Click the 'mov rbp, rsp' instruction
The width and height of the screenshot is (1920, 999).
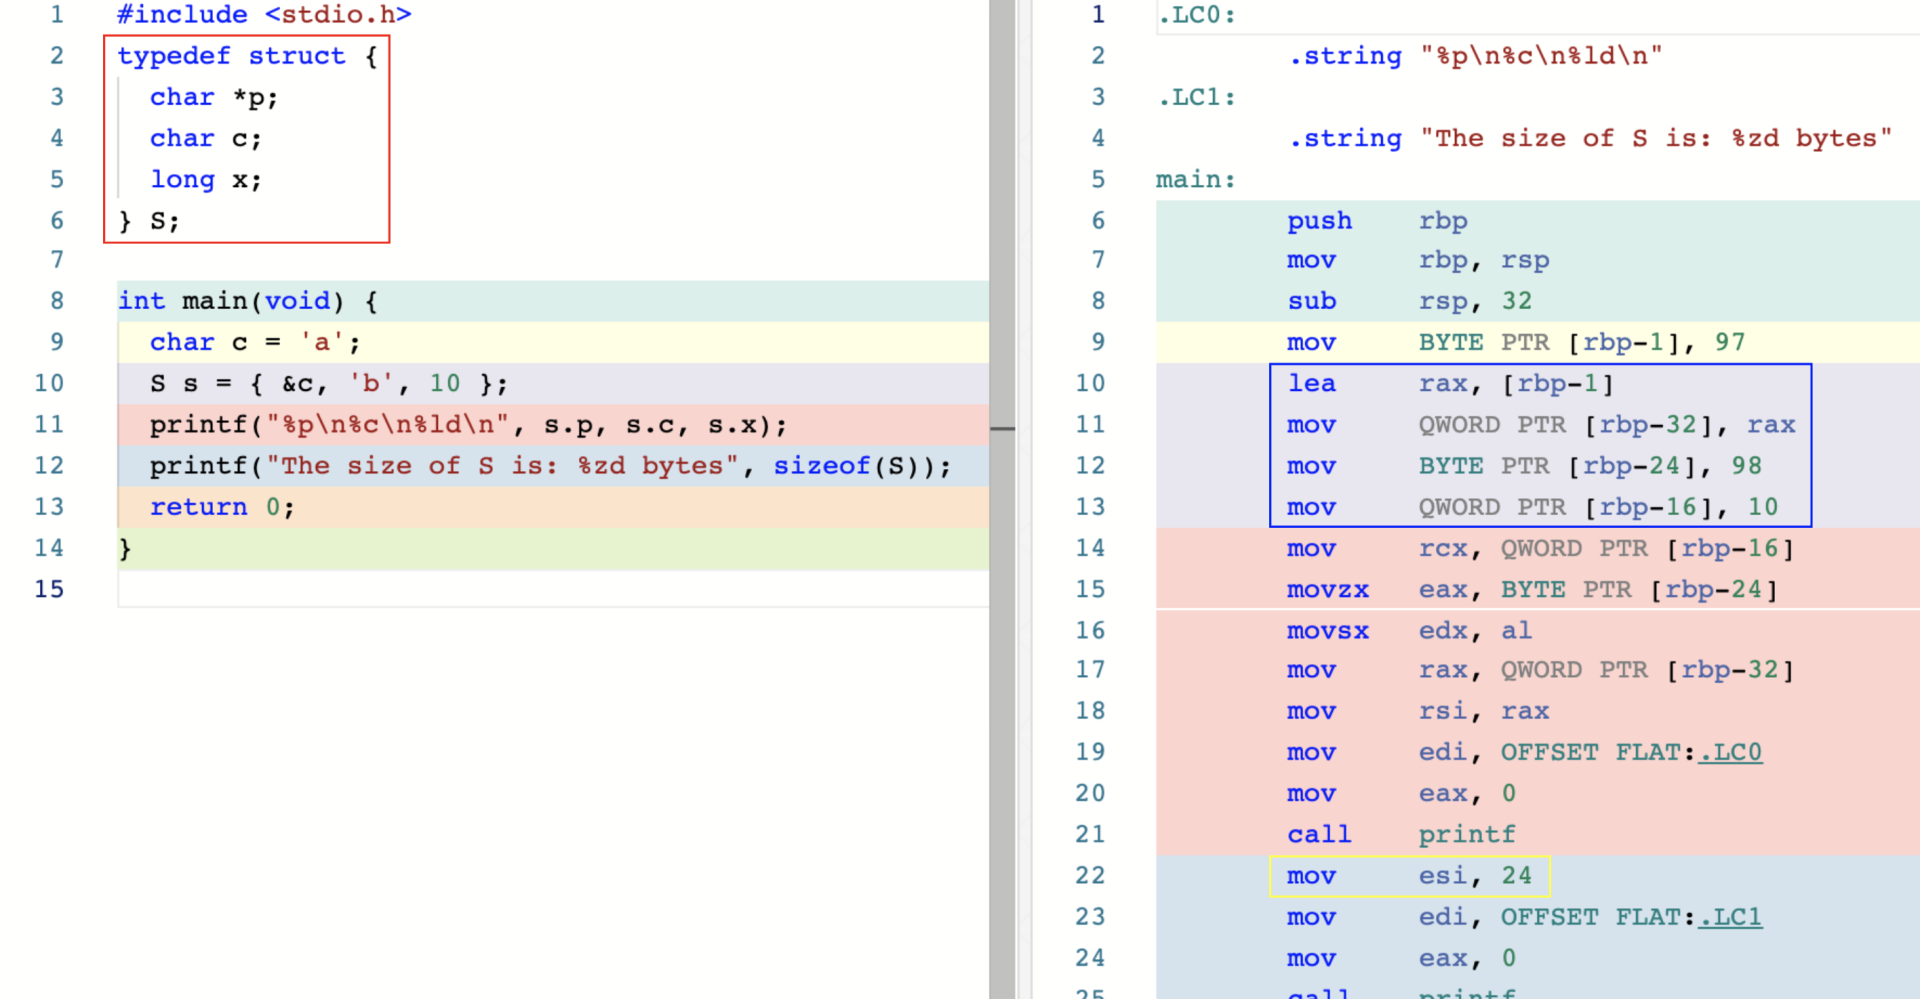coord(1418,260)
